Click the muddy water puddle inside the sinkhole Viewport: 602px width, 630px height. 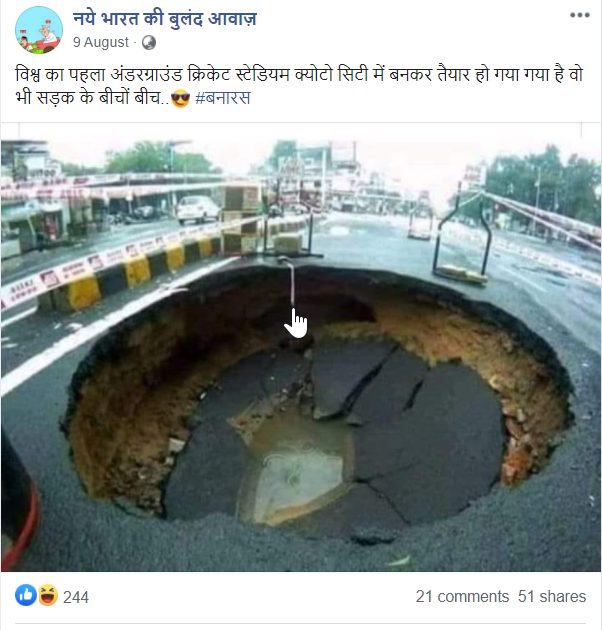coord(297,470)
